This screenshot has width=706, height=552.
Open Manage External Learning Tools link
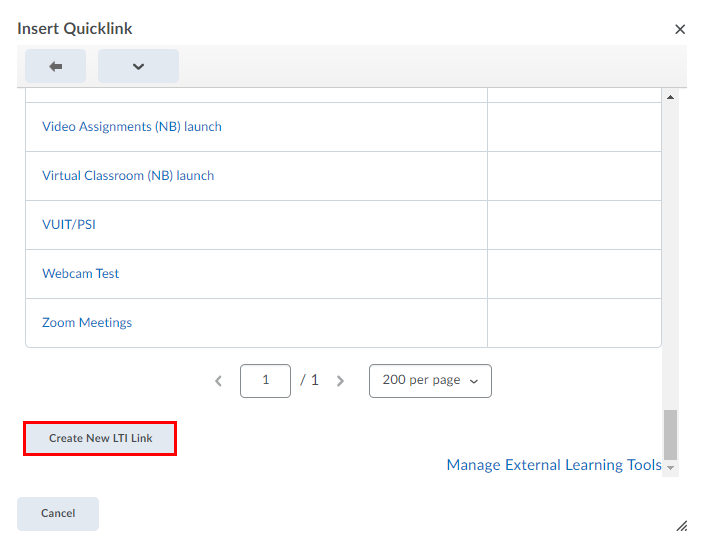click(554, 465)
